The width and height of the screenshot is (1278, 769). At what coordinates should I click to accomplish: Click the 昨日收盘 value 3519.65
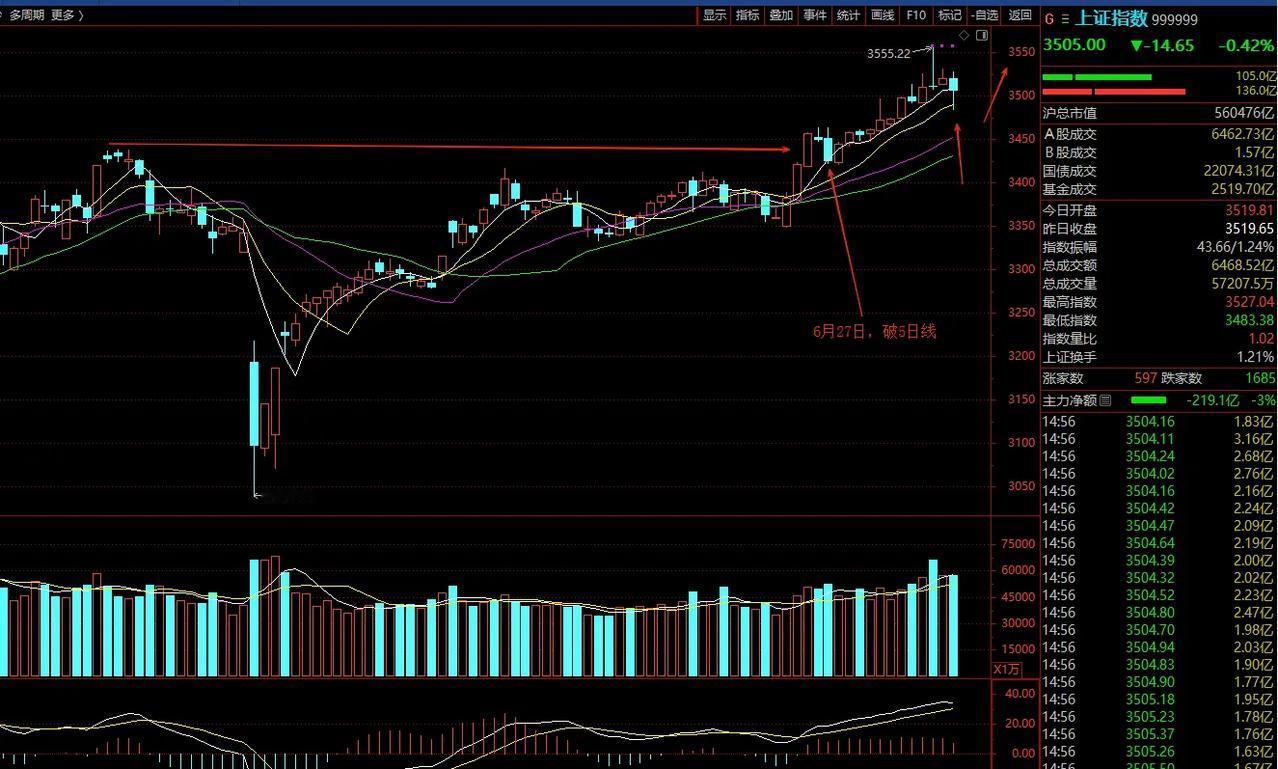[x=1249, y=228]
